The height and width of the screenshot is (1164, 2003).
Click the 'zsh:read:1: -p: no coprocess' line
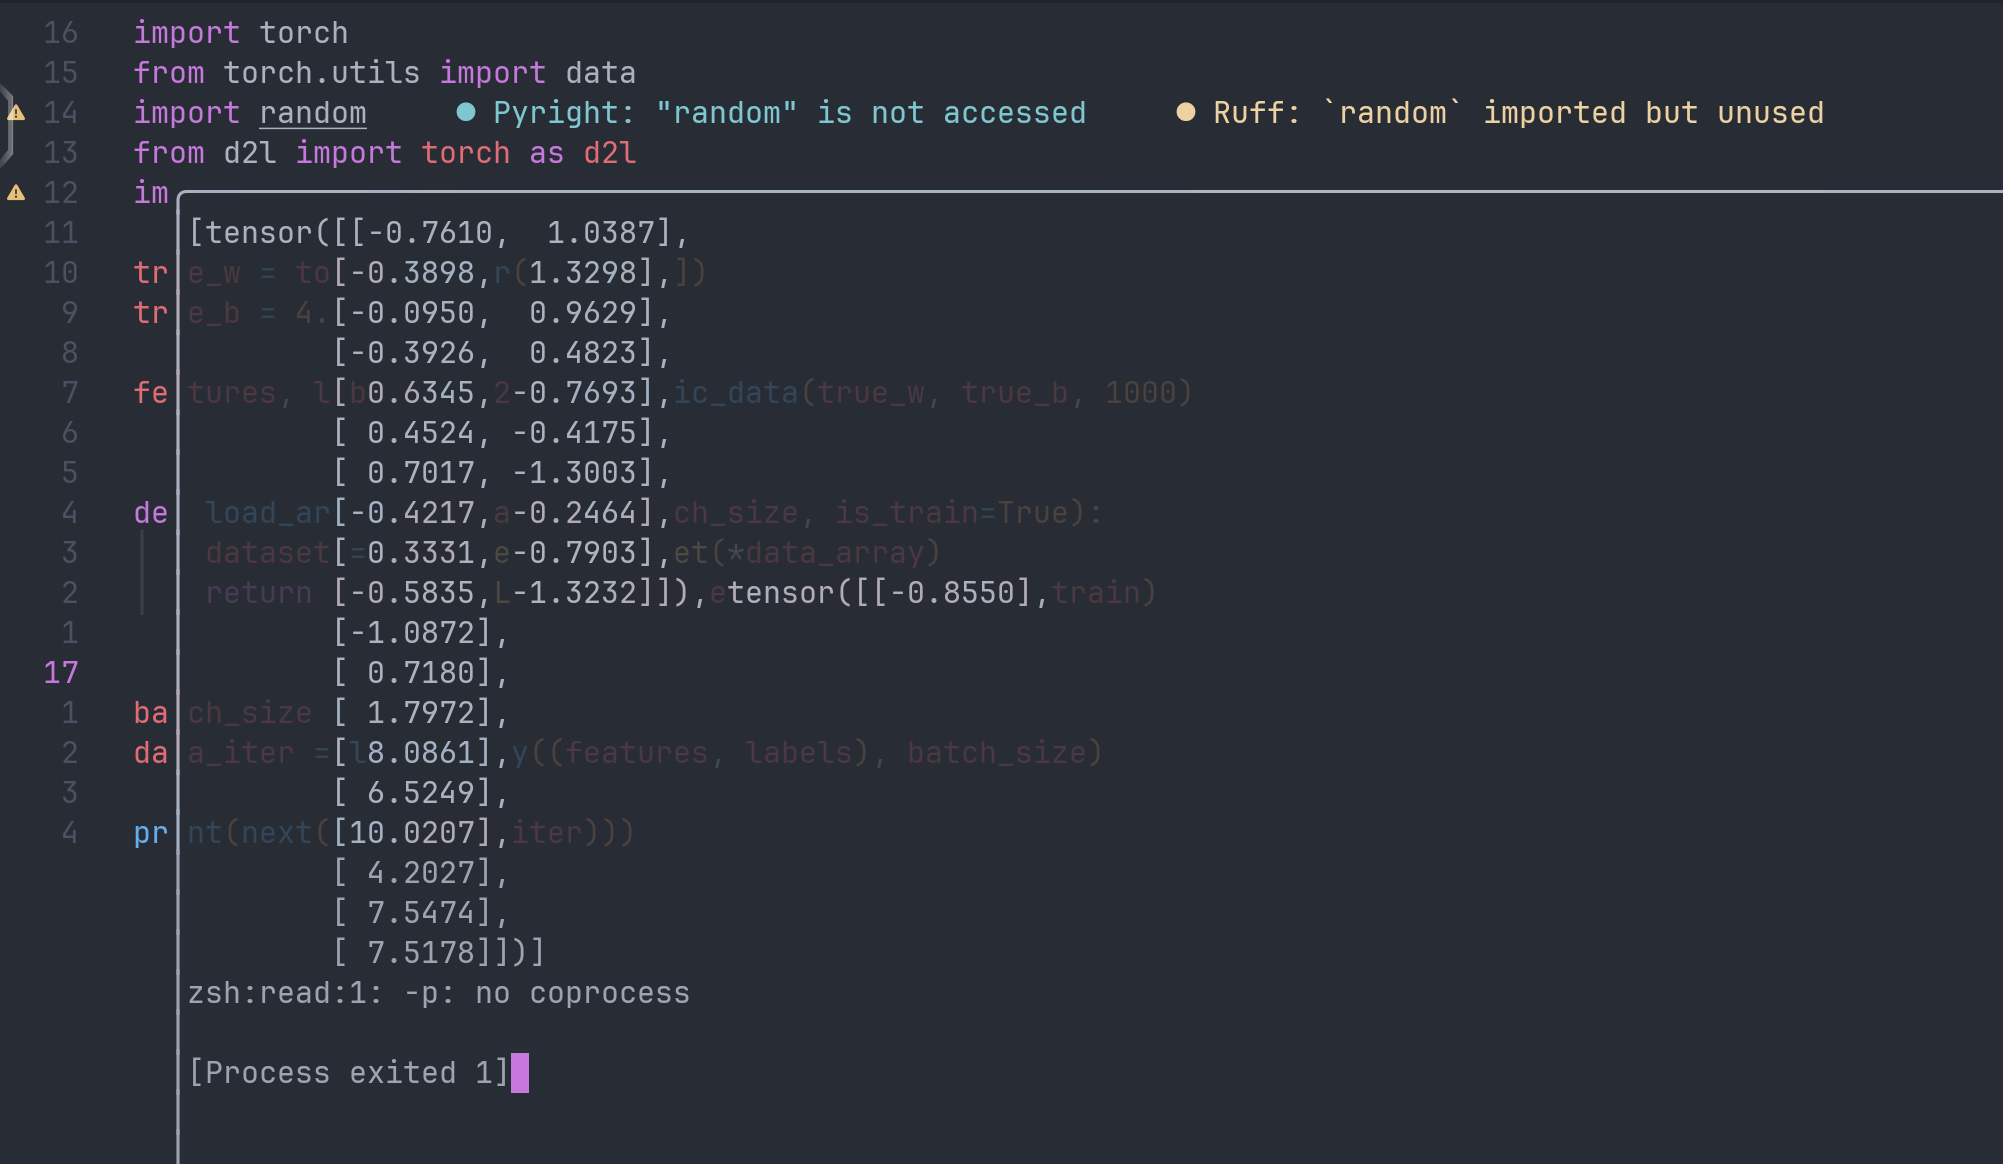[438, 993]
